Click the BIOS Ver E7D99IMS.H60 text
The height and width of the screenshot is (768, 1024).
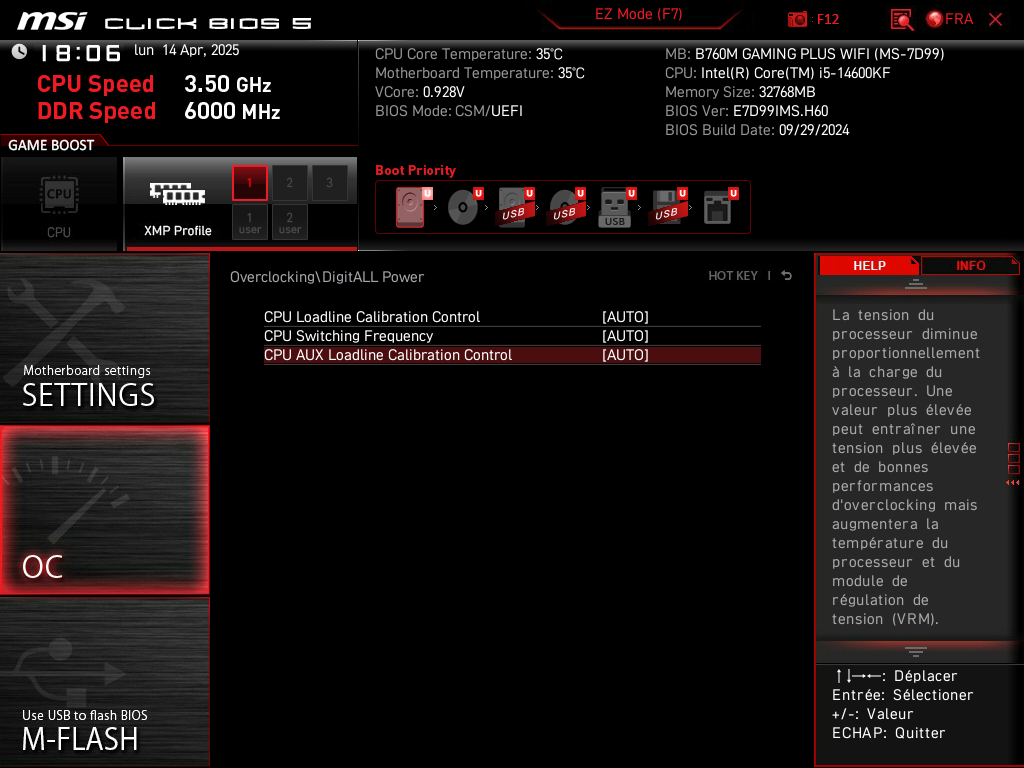(746, 111)
